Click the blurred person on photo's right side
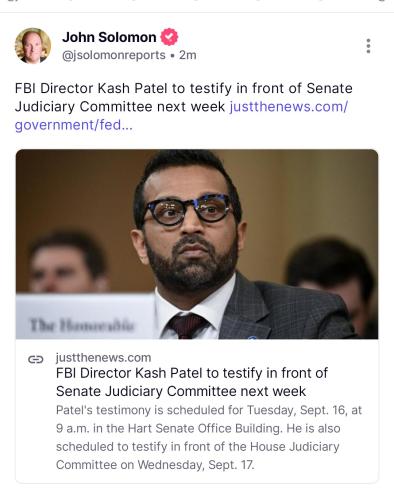Screen dimensions: 394x500 [x=332, y=283]
